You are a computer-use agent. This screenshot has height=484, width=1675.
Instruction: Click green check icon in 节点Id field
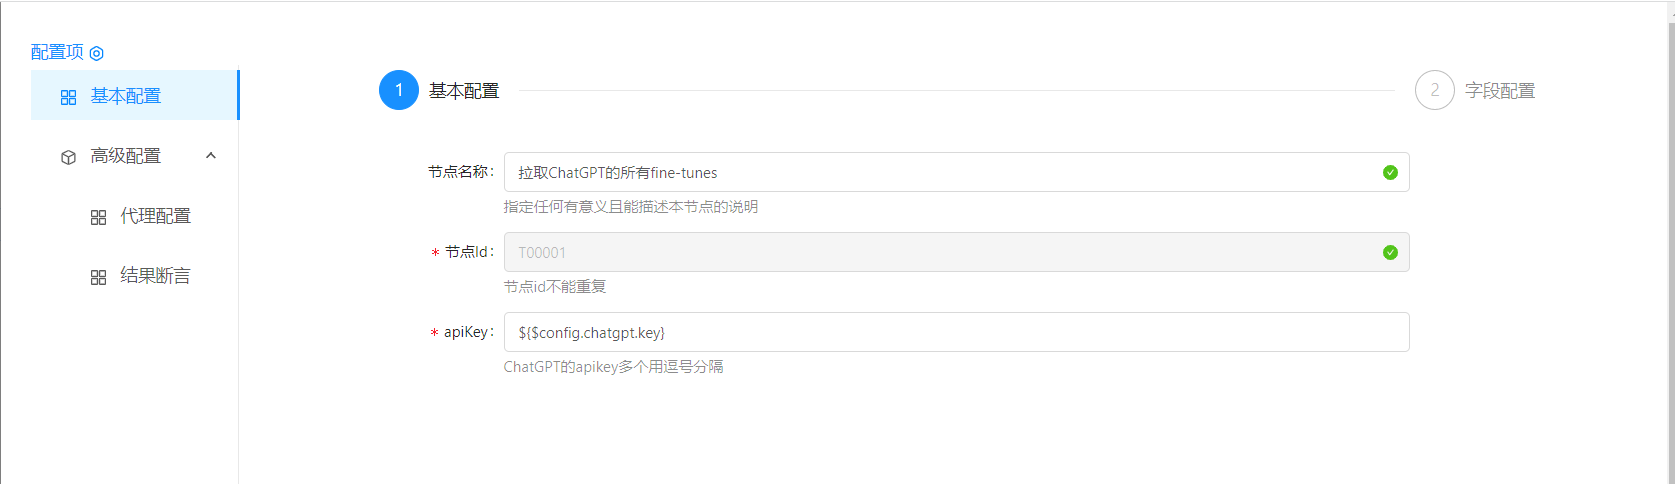pos(1390,253)
